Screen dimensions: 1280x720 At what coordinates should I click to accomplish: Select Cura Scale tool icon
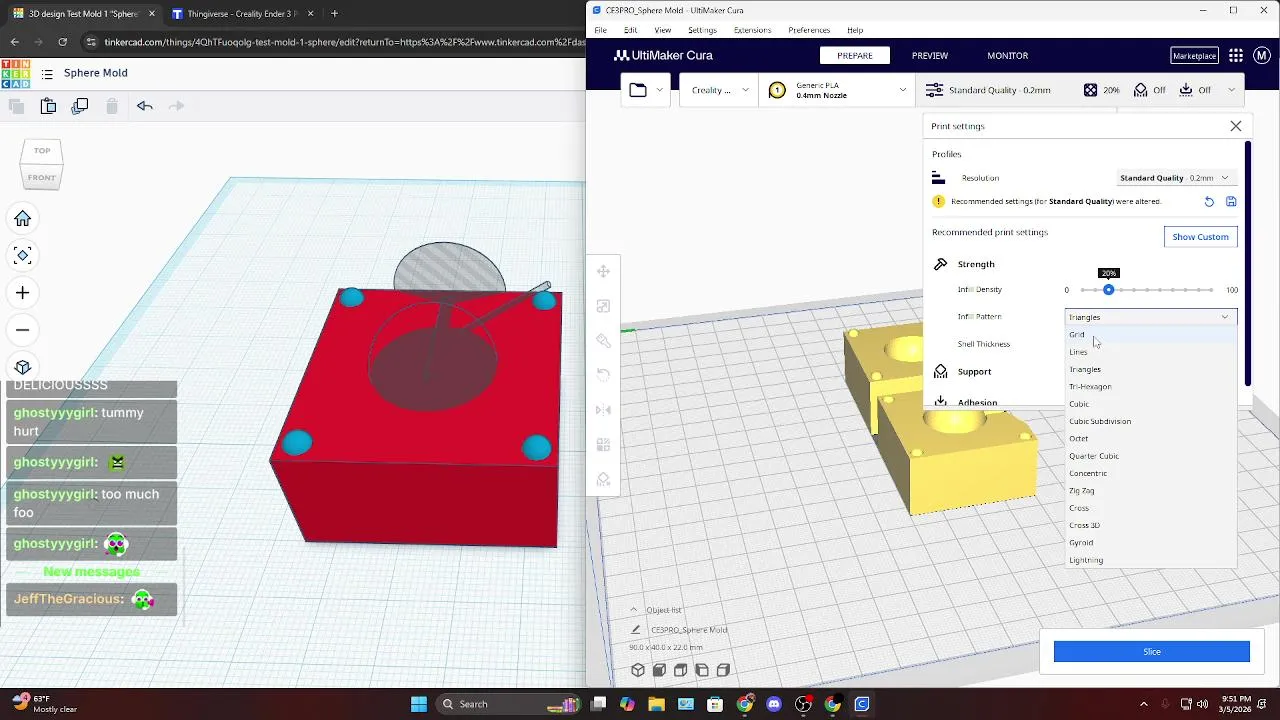[x=603, y=306]
